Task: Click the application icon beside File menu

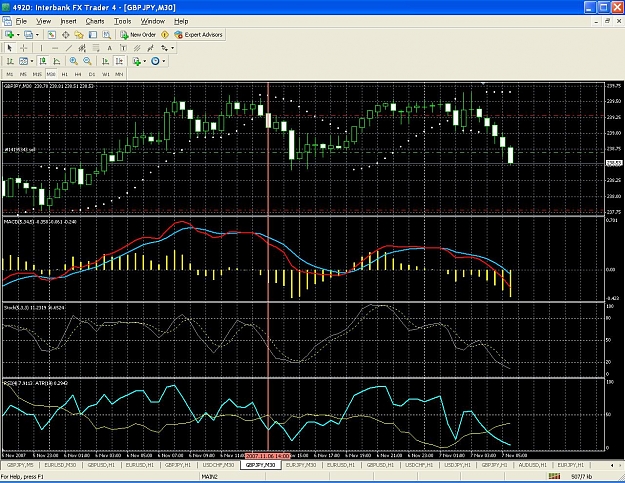Action: click(x=7, y=21)
